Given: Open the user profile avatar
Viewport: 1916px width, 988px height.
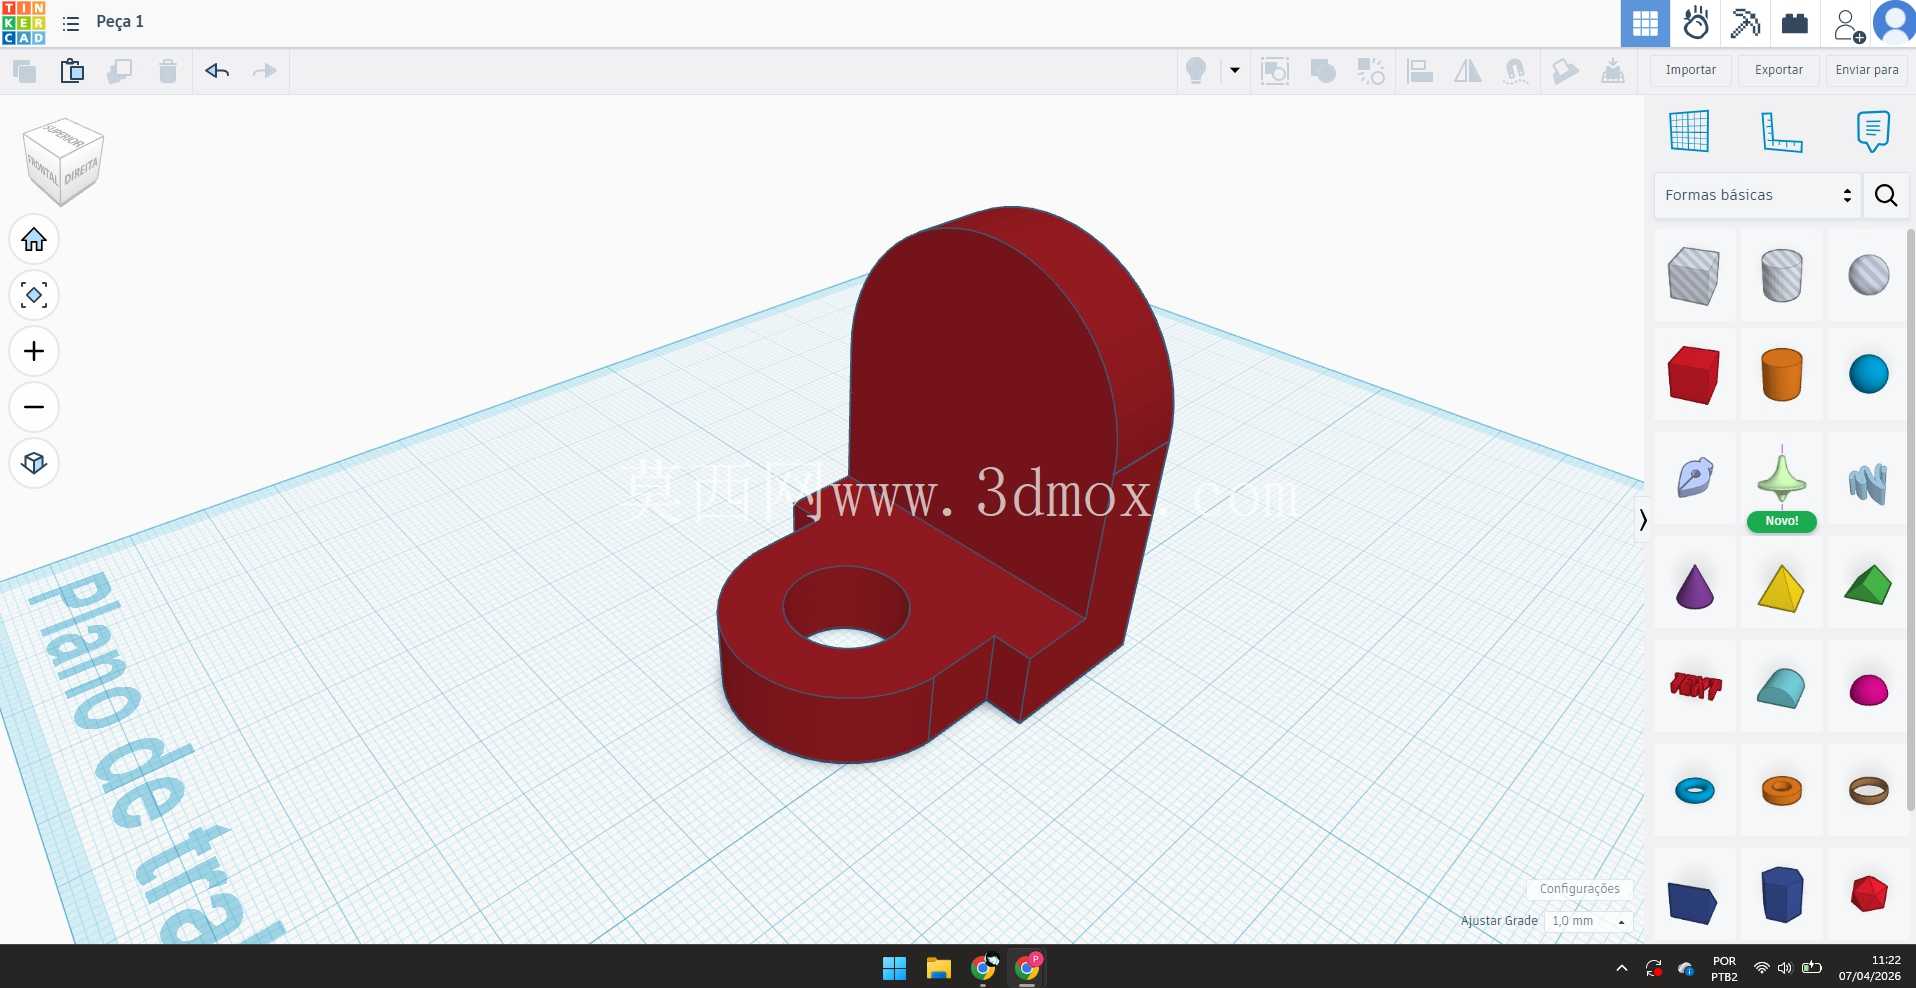Looking at the screenshot, I should (x=1895, y=23).
